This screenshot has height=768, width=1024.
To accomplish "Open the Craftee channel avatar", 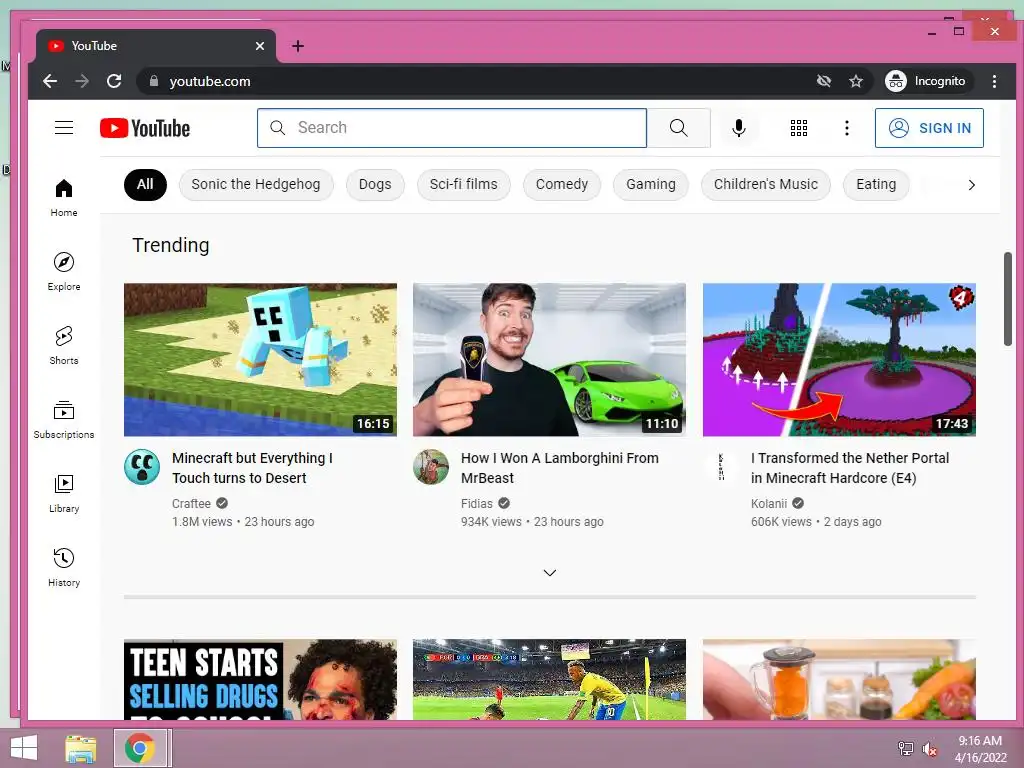I will (x=142, y=467).
